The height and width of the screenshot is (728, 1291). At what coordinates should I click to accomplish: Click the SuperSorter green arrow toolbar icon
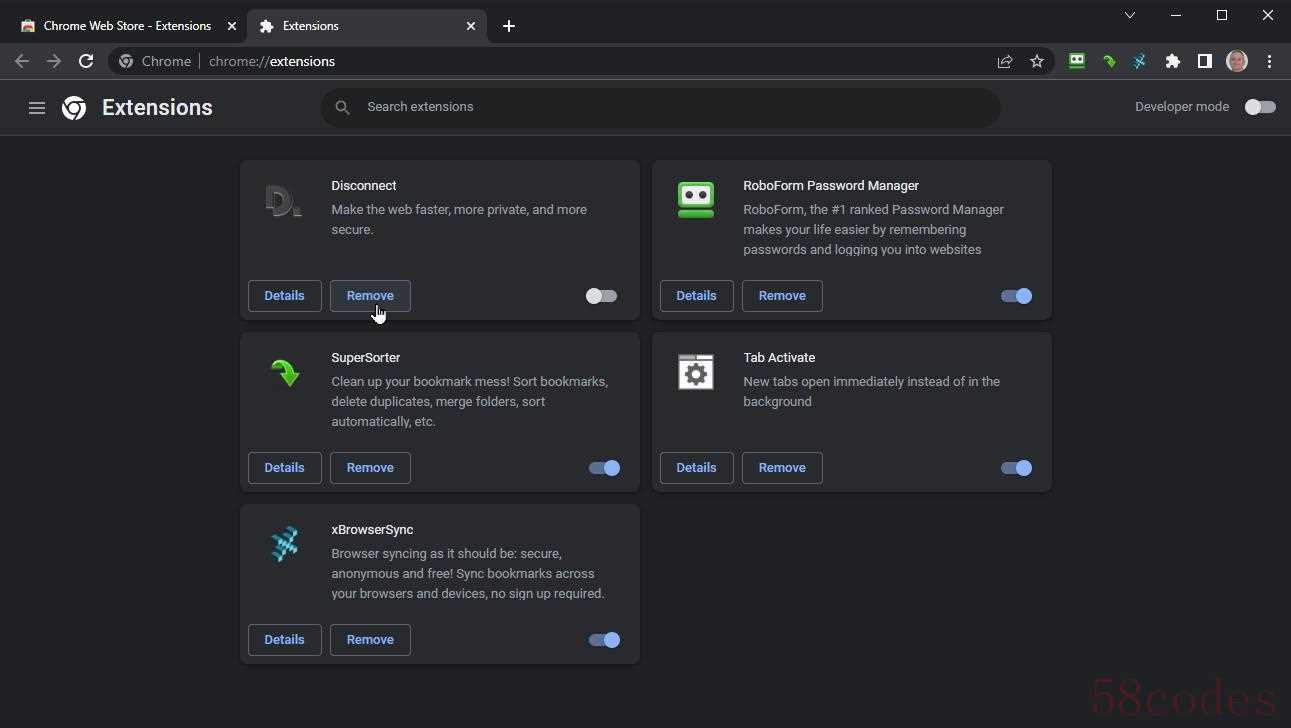coord(1109,61)
